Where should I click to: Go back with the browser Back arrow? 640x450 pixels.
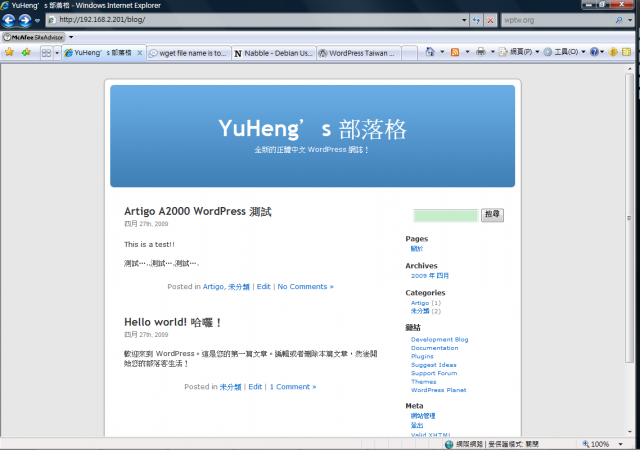click(9, 20)
